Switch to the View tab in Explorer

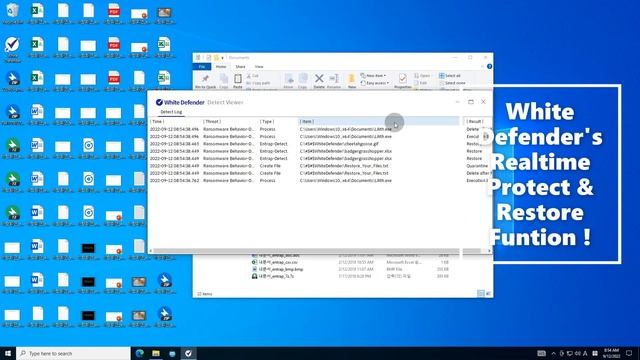click(259, 67)
